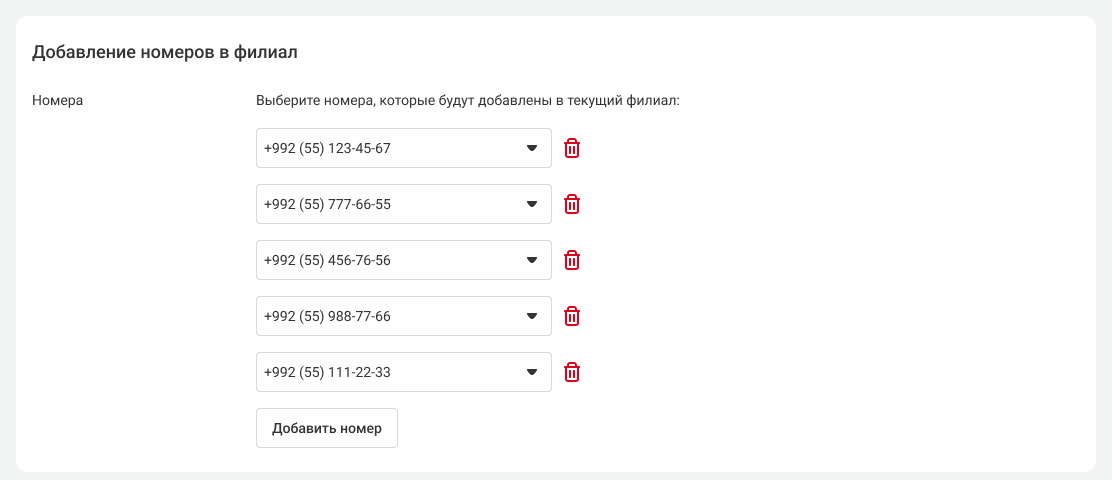Viewport: 1112px width, 480px height.
Task: Remove the +992 (55) 777-66-55 entry via trash icon
Action: tap(572, 204)
